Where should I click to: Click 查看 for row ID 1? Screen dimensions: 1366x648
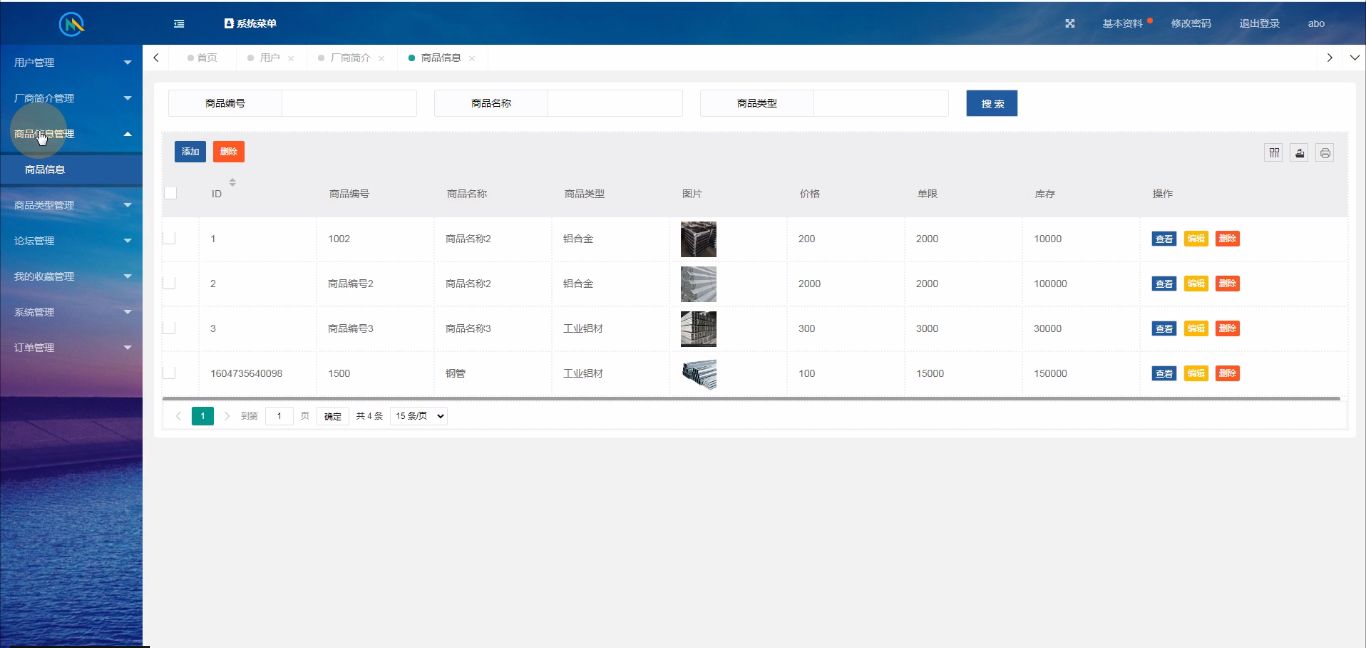pyautogui.click(x=1164, y=239)
